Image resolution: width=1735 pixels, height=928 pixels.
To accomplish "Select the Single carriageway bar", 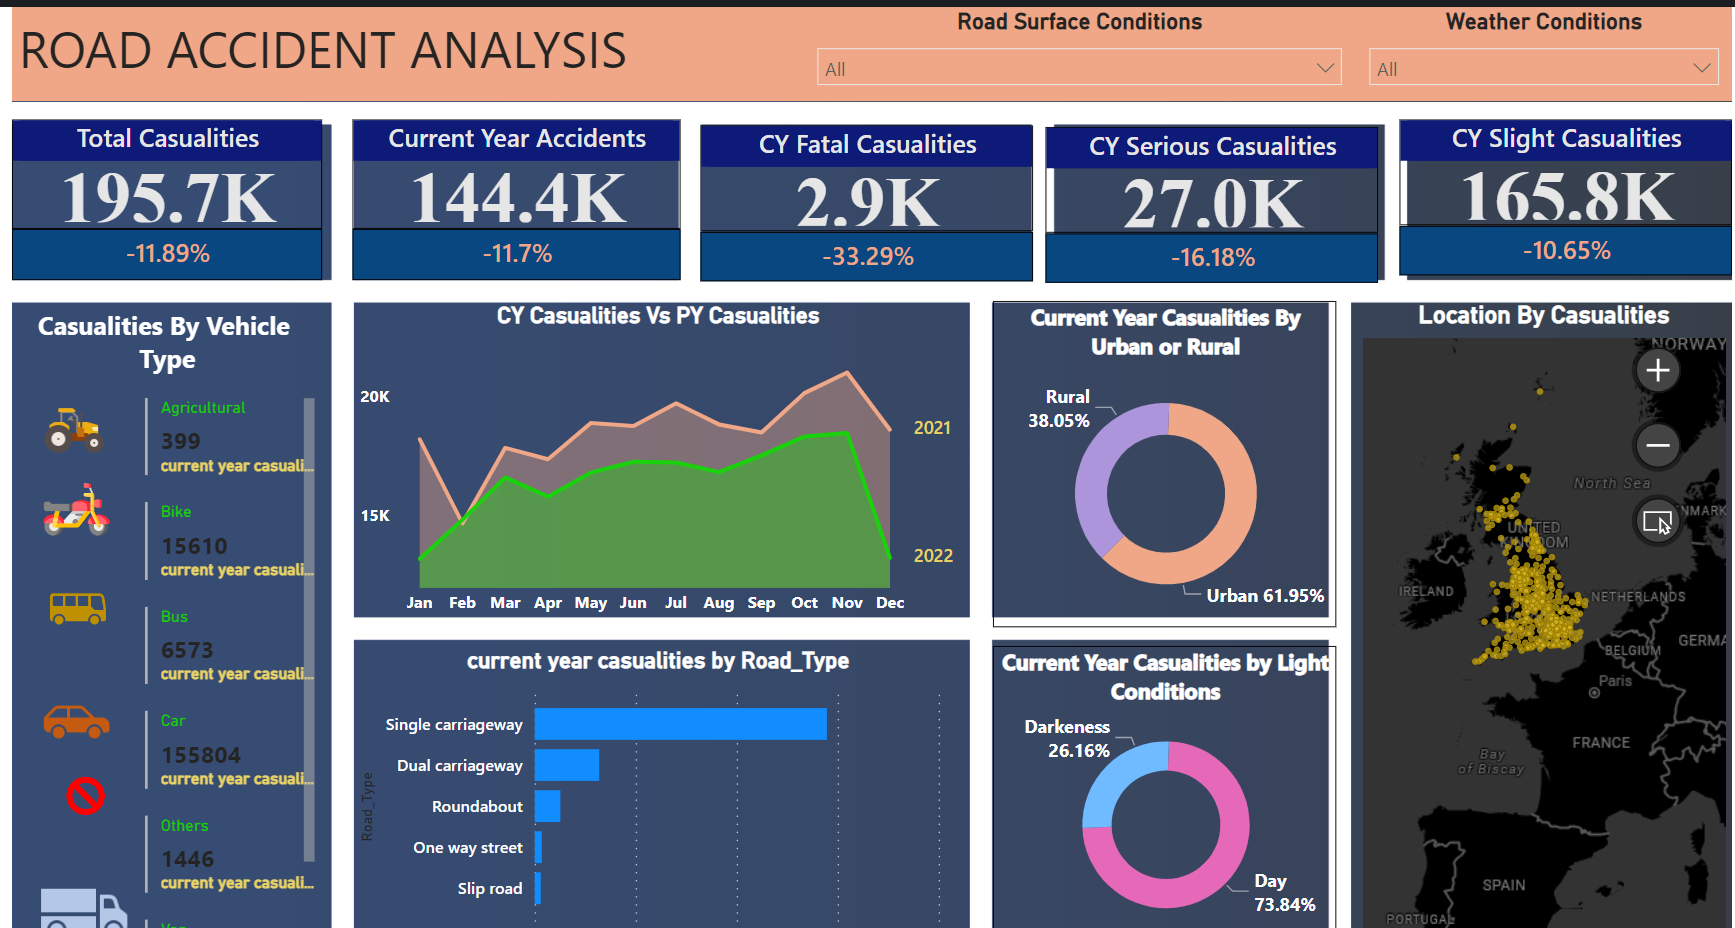I will 680,724.
